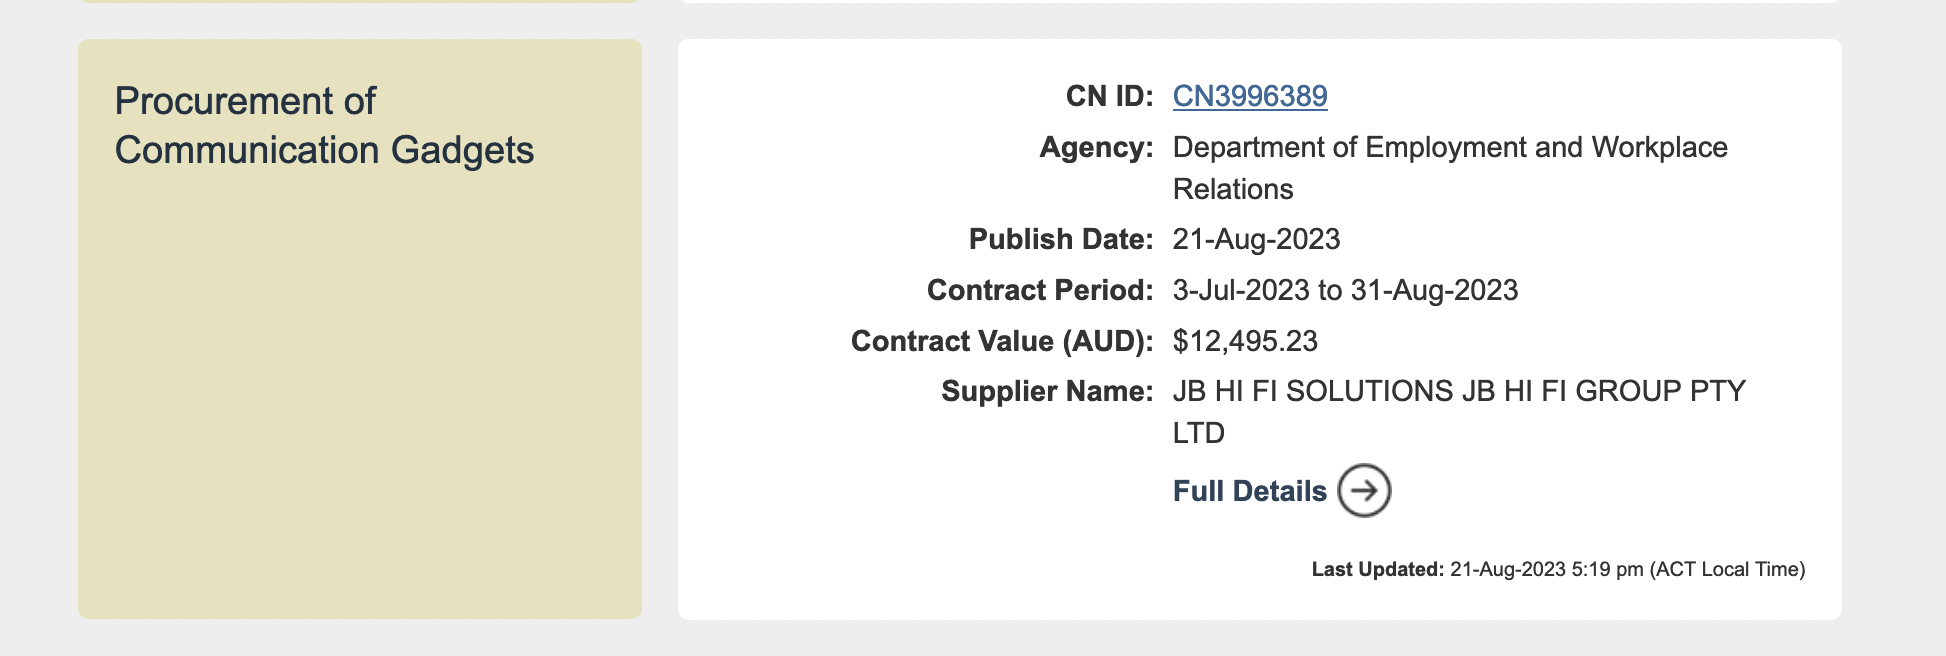Open the CN3996389 contract notice link
The image size is (1946, 656).
[x=1250, y=96]
